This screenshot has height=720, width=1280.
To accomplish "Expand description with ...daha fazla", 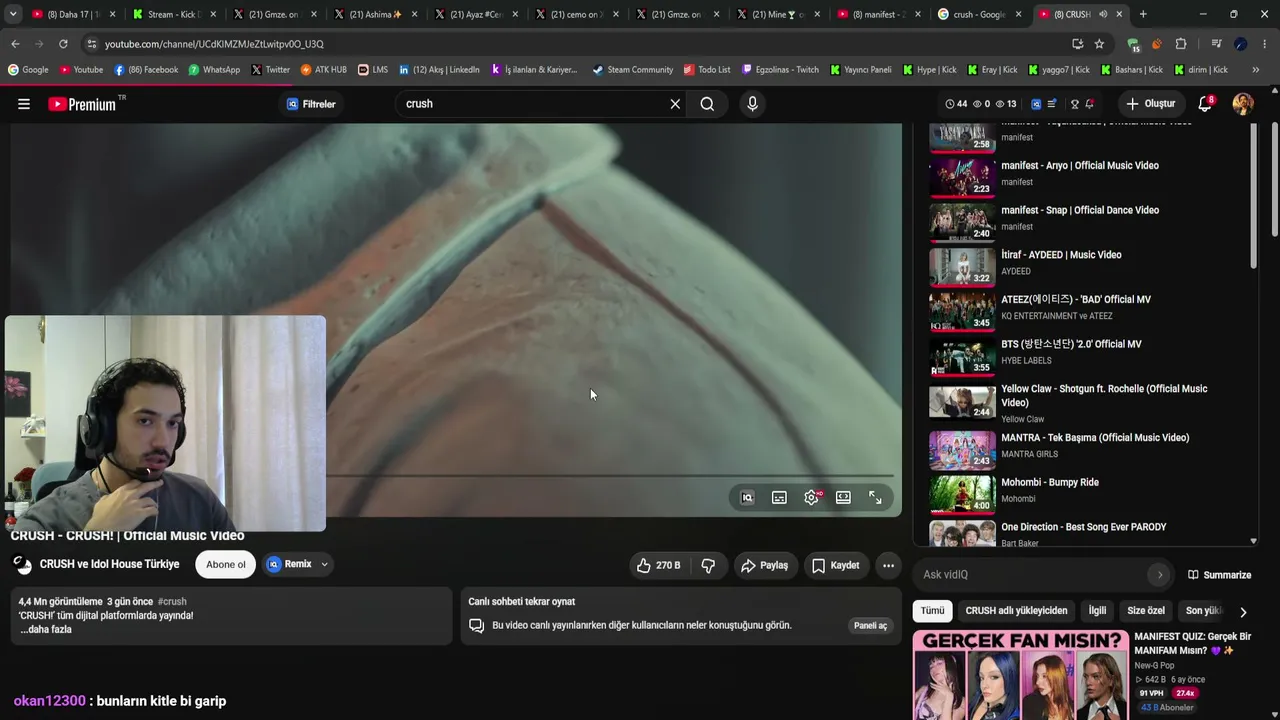I will click(46, 630).
